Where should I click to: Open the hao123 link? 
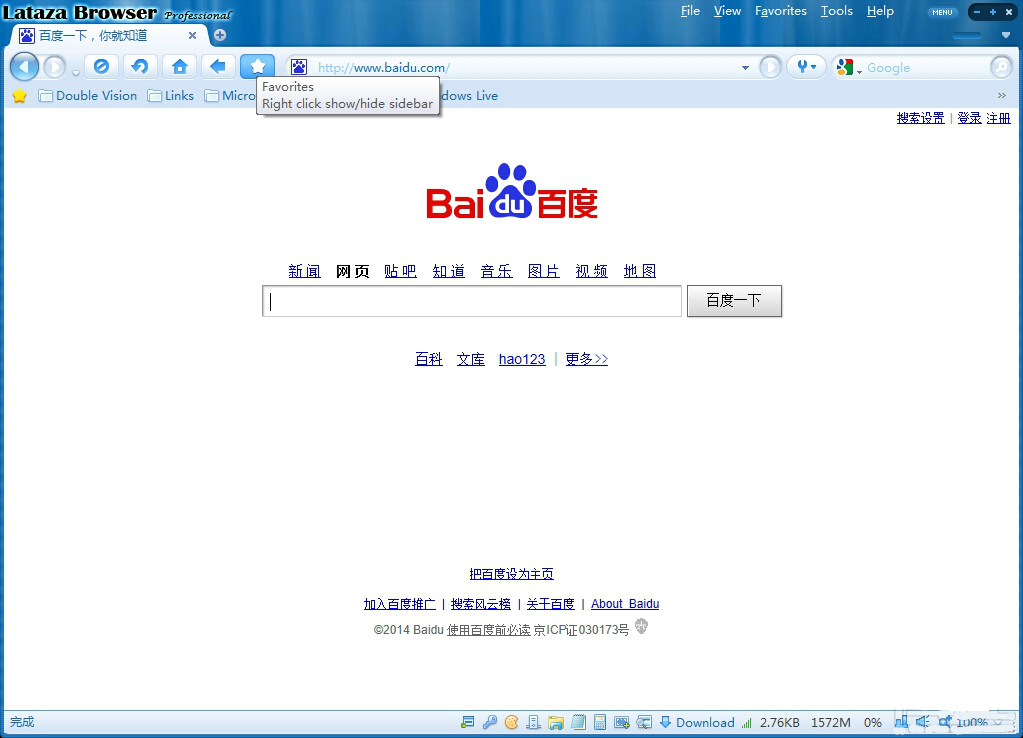(522, 359)
